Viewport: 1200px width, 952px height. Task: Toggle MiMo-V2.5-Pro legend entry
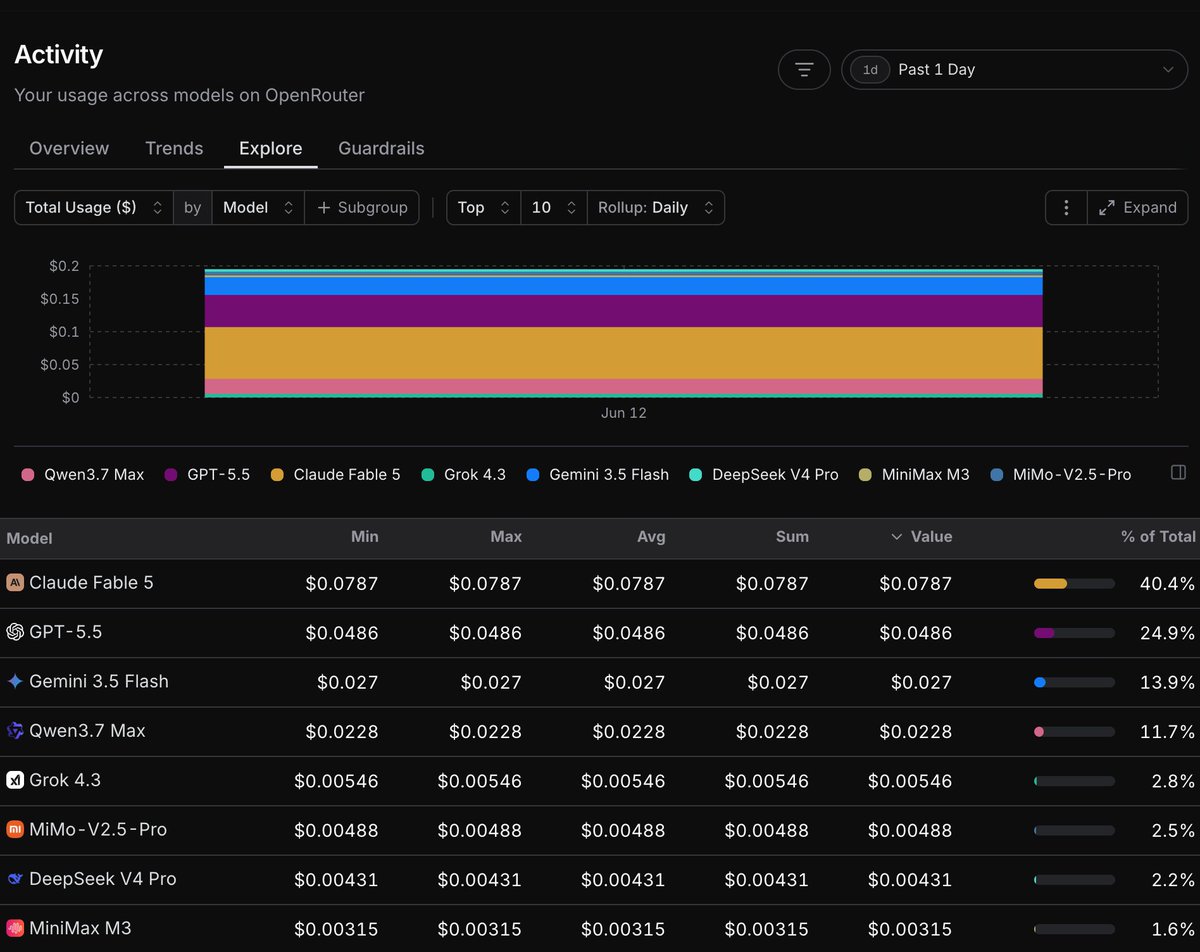(x=1060, y=474)
